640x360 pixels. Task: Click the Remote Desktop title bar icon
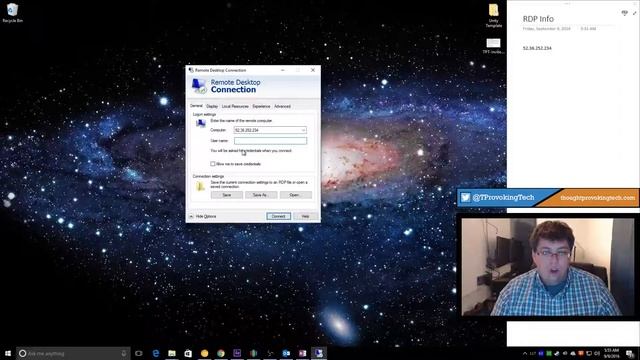click(x=191, y=70)
